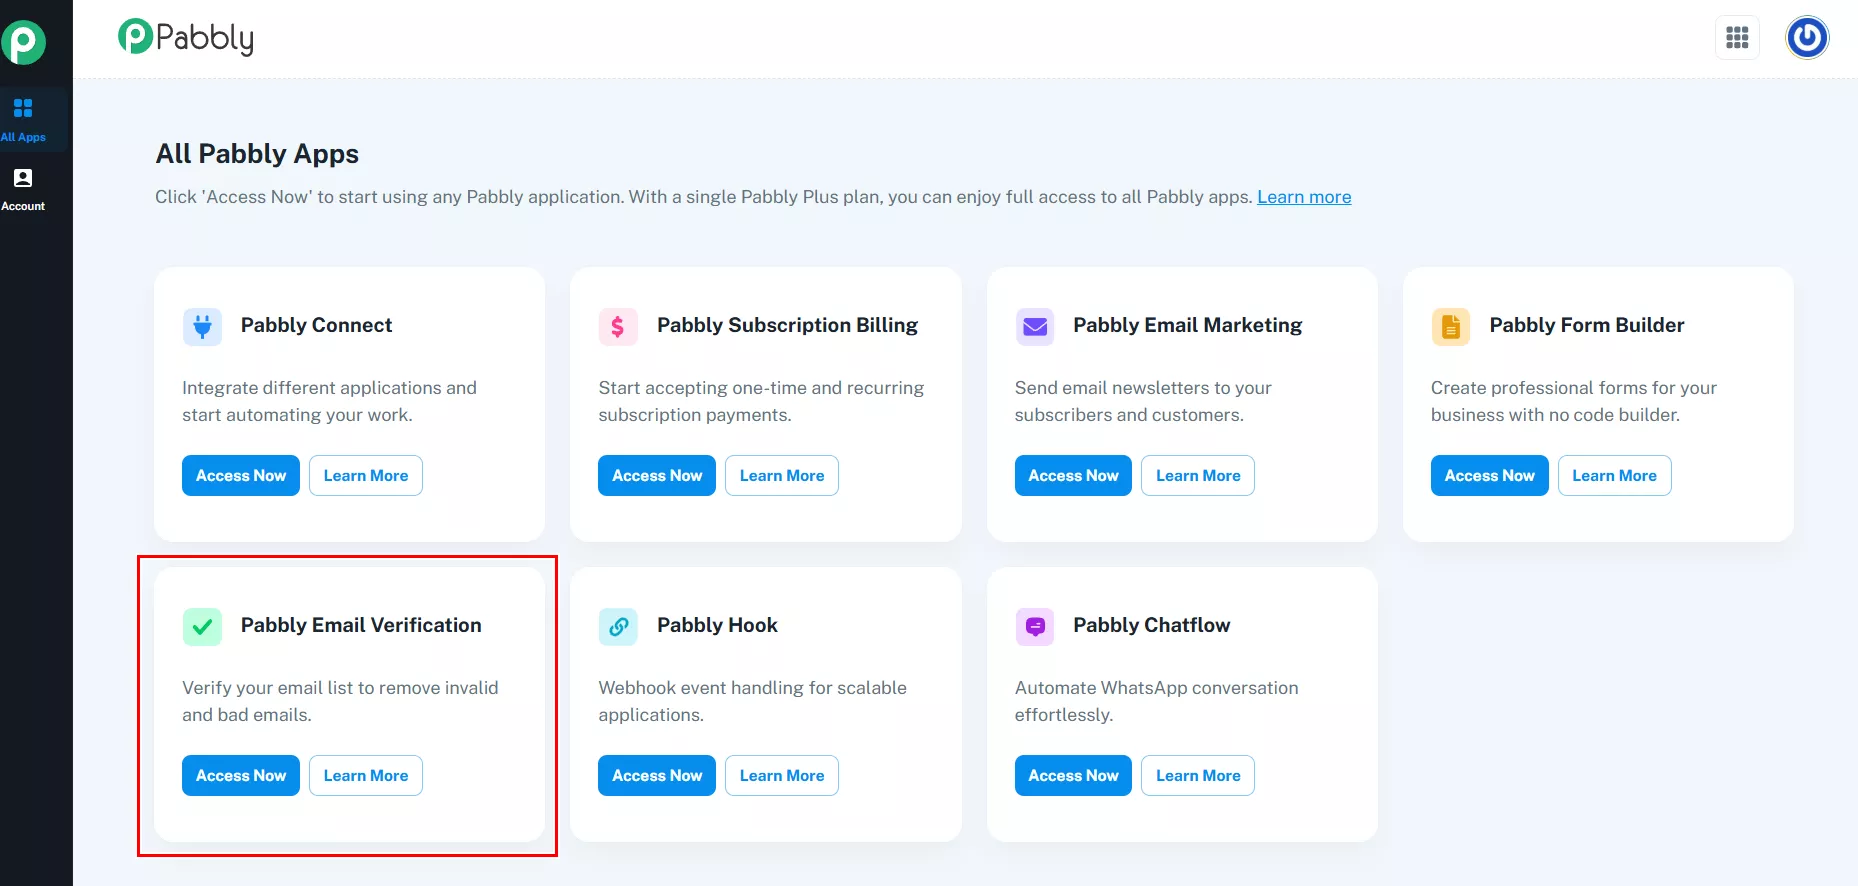Click the Pabbly Form Builder title

point(1586,325)
